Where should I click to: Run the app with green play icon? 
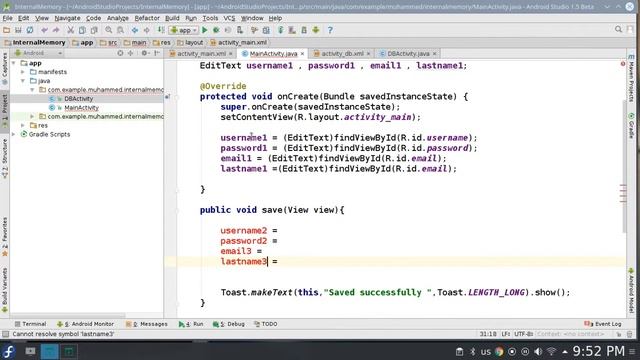[205, 30]
